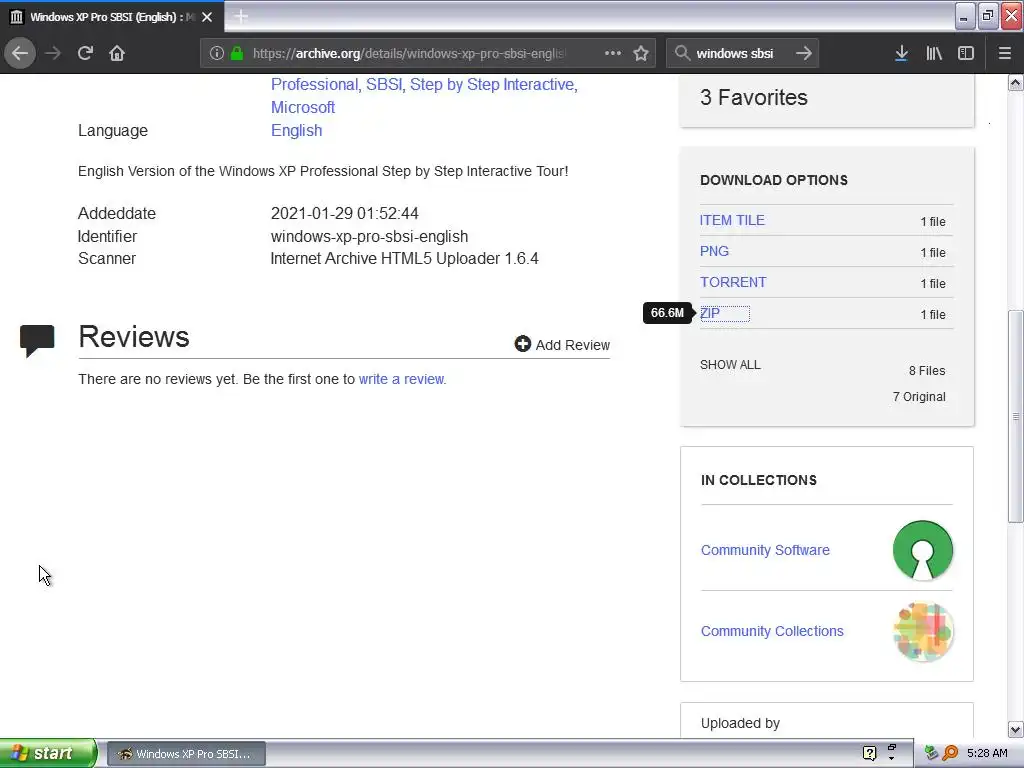This screenshot has width=1024, height=768.
Task: Click the network tray icon
Action: pyautogui.click(x=931, y=753)
